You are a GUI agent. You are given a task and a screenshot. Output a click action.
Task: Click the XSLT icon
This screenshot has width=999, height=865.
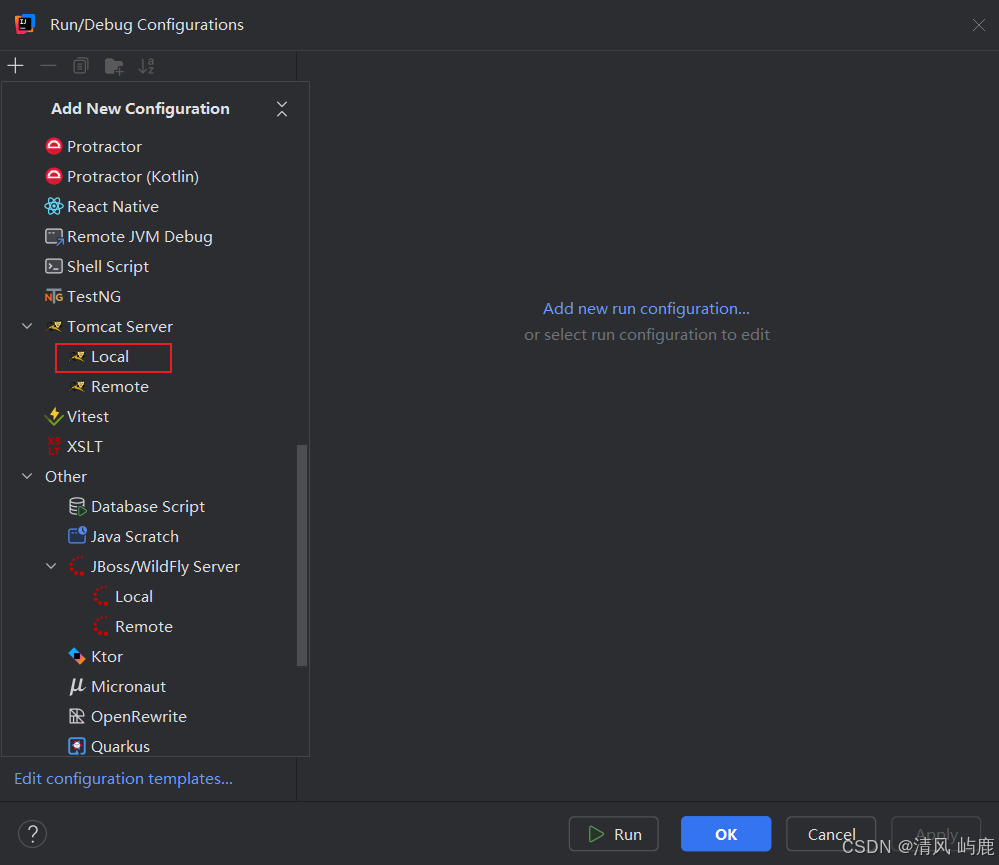[x=54, y=447]
